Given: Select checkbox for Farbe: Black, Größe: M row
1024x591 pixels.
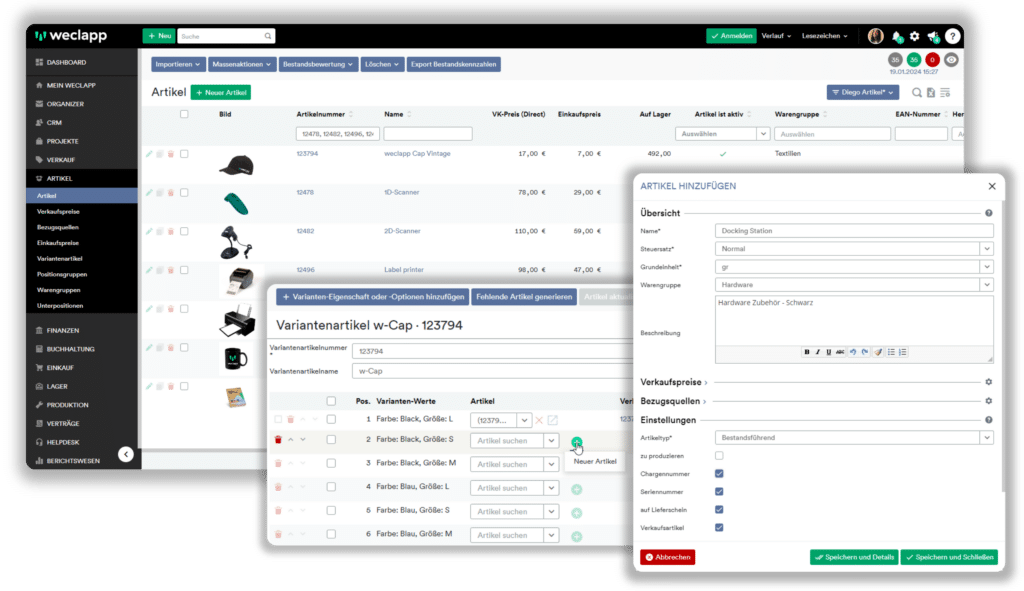Looking at the screenshot, I should pos(331,463).
